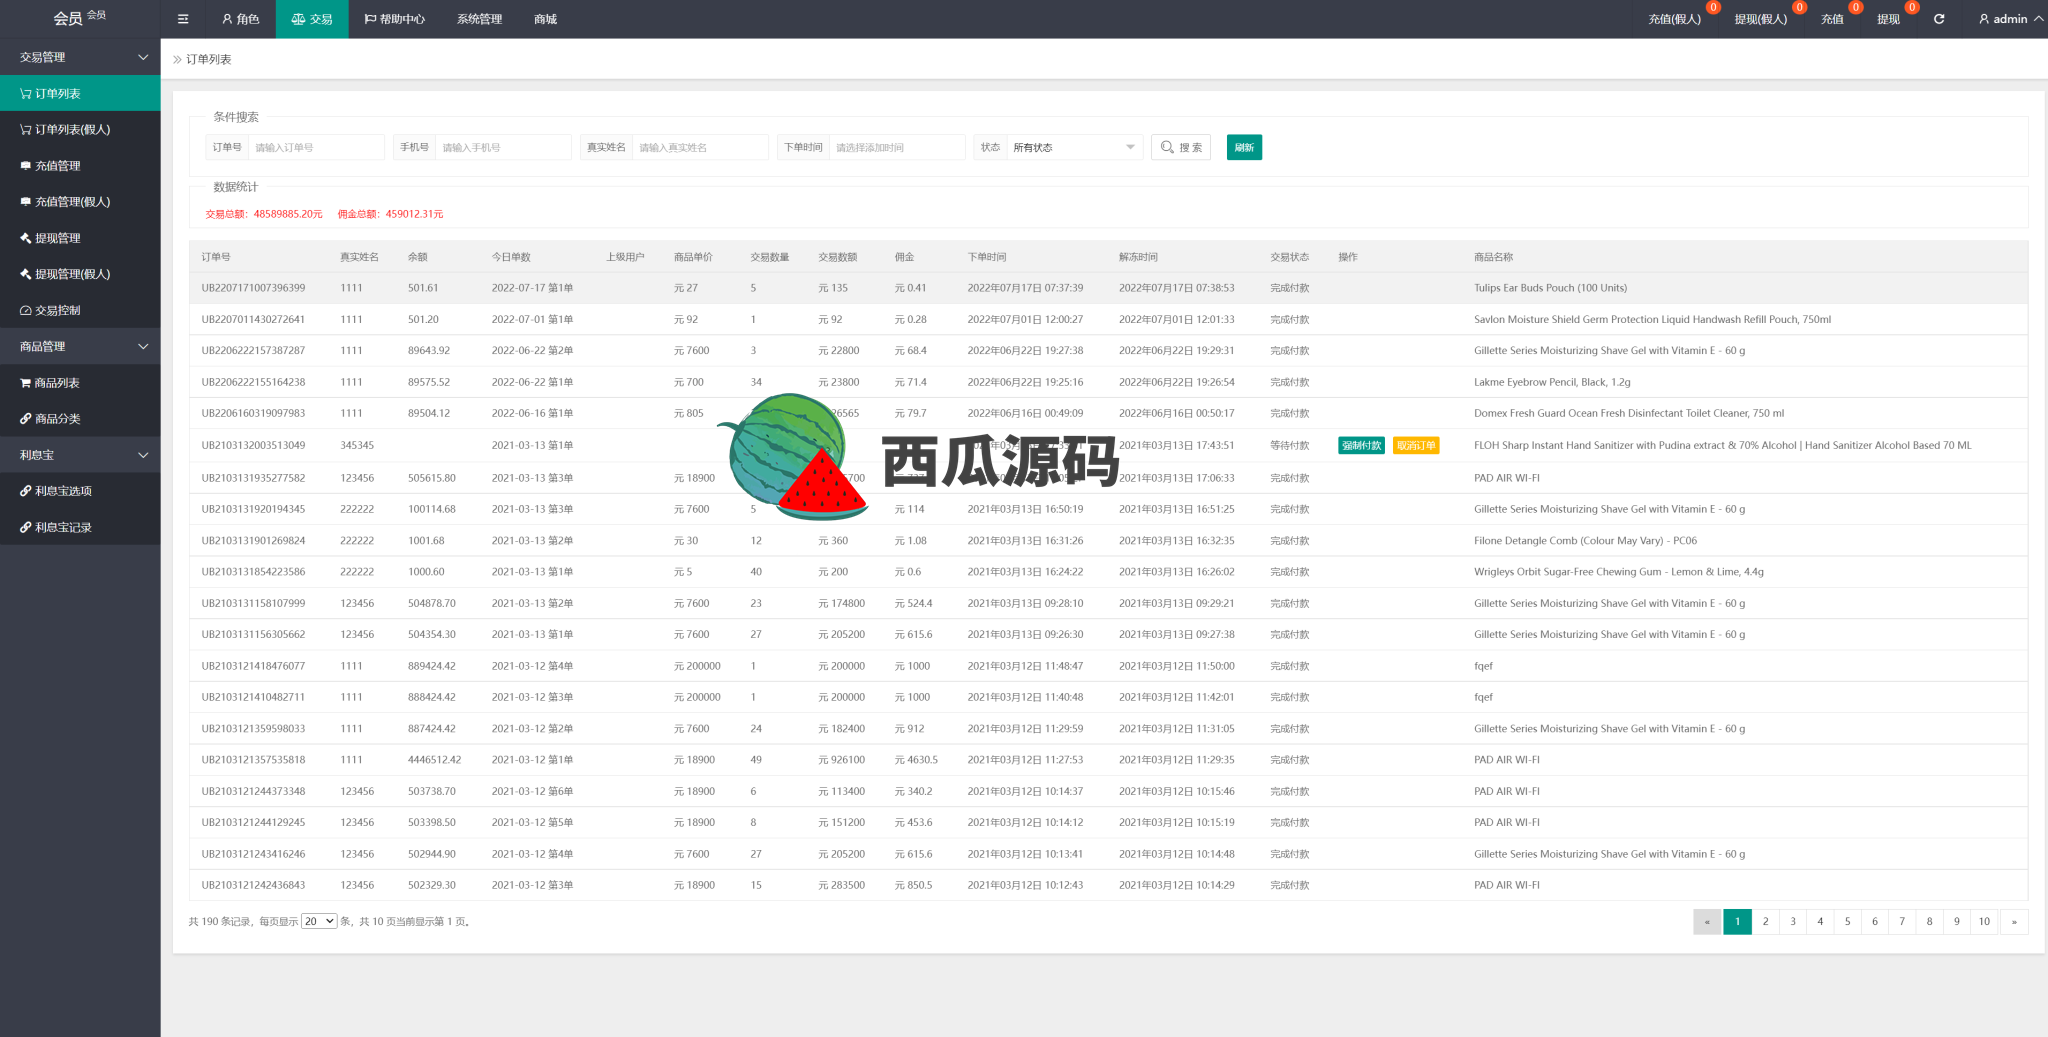Click the 强制付款 button for order UB2103132003513049
The width and height of the screenshot is (2048, 1037).
[x=1361, y=446]
